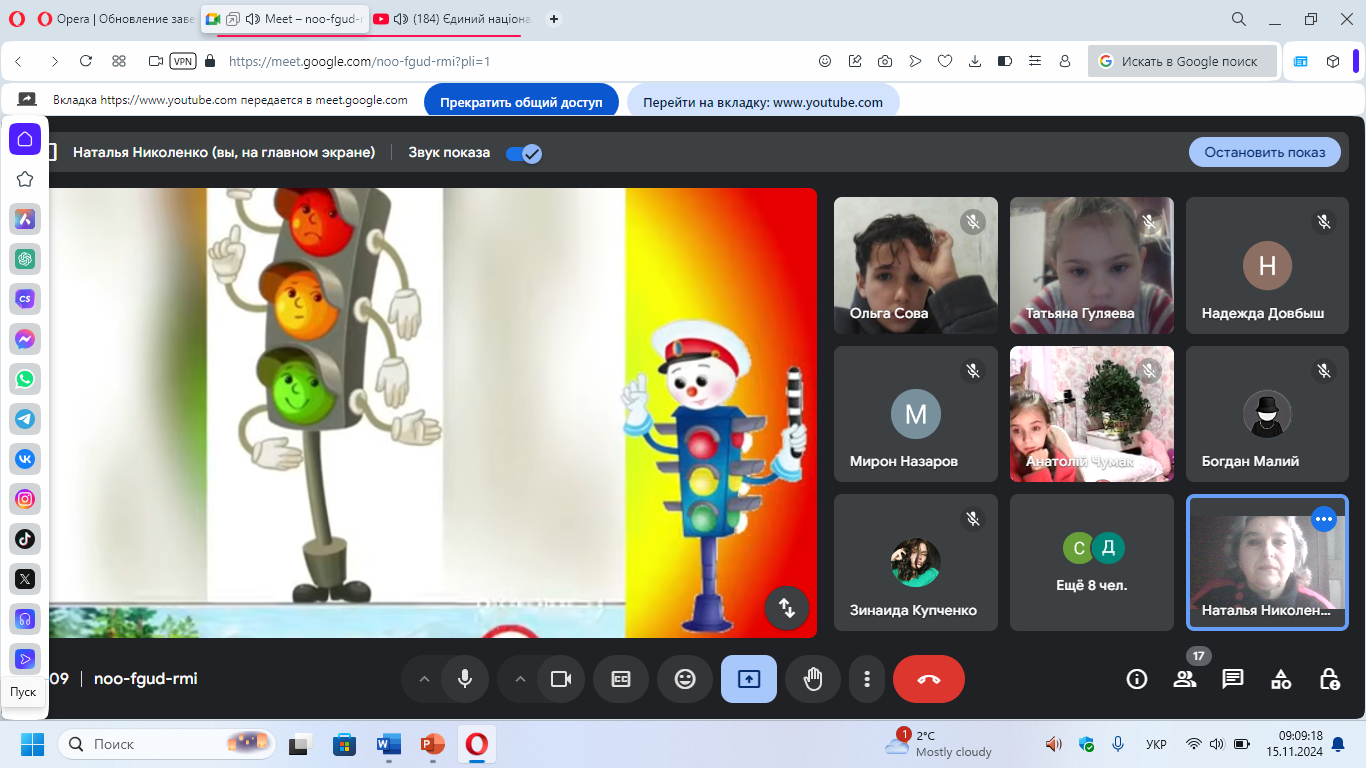Click the address bar URL
This screenshot has height=768, width=1366.
pyautogui.click(x=359, y=61)
